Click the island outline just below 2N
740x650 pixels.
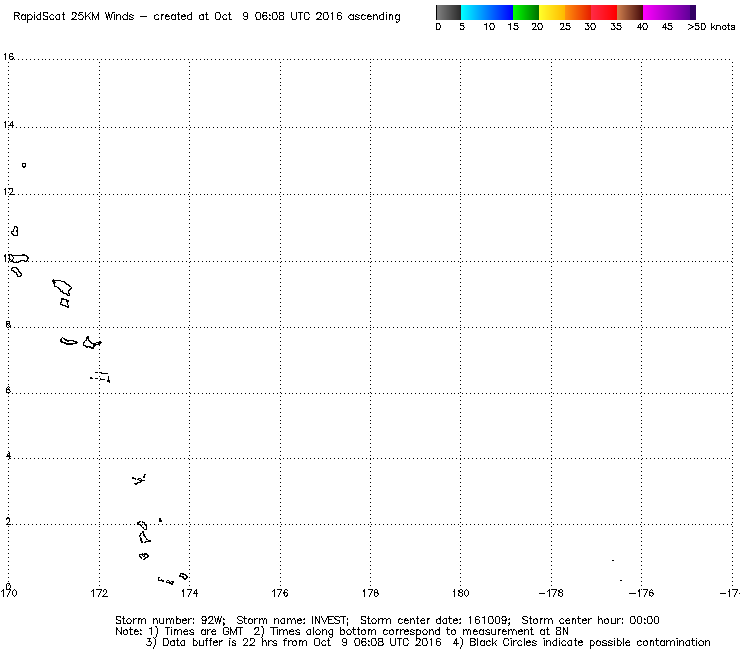pyautogui.click(x=144, y=537)
